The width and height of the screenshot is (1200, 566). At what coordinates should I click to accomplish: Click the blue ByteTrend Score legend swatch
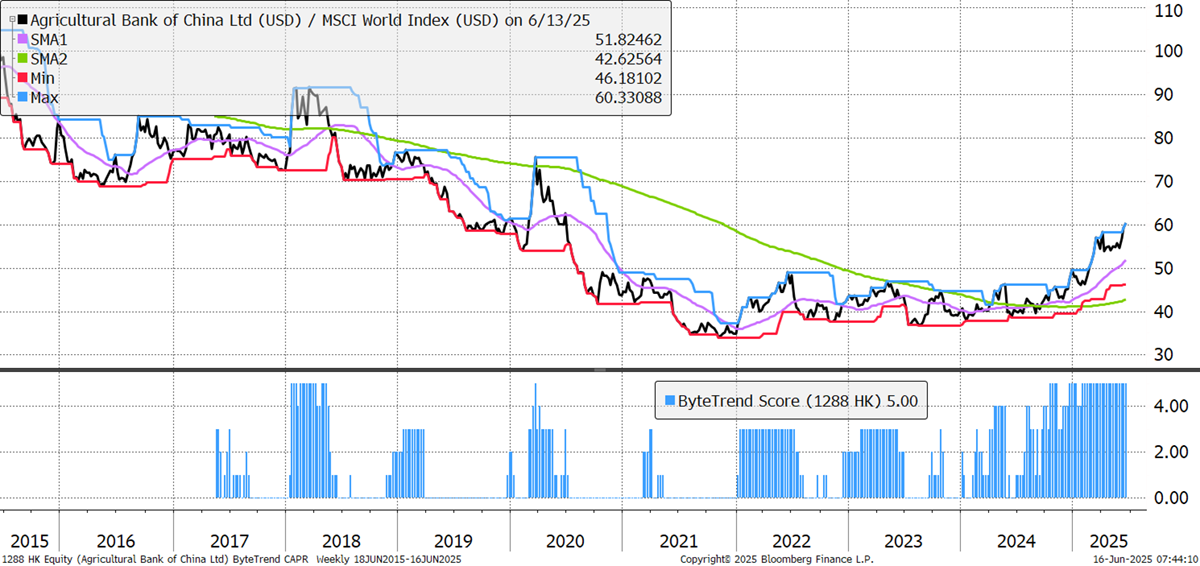coord(669,401)
